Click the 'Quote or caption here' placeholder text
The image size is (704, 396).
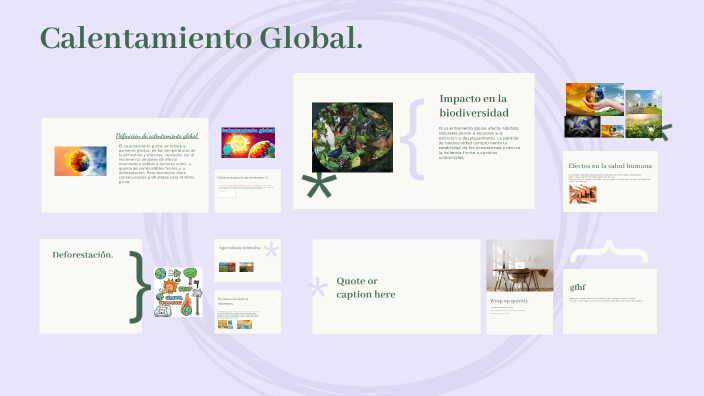point(366,287)
